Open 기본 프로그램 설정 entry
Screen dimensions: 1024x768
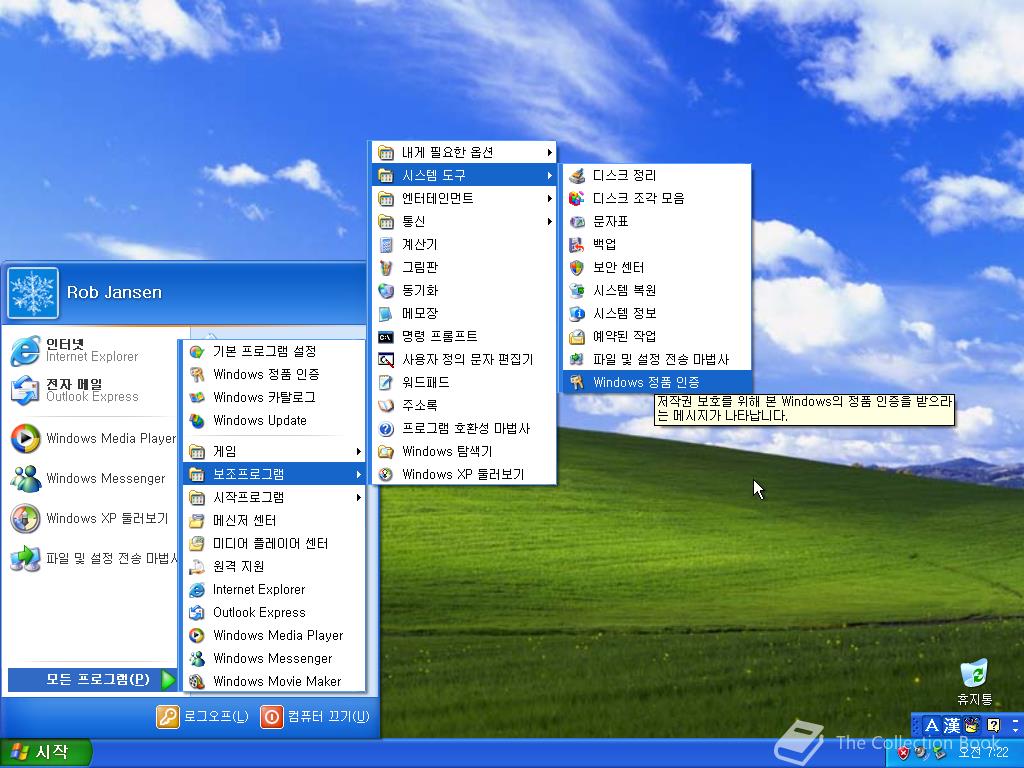[273, 351]
